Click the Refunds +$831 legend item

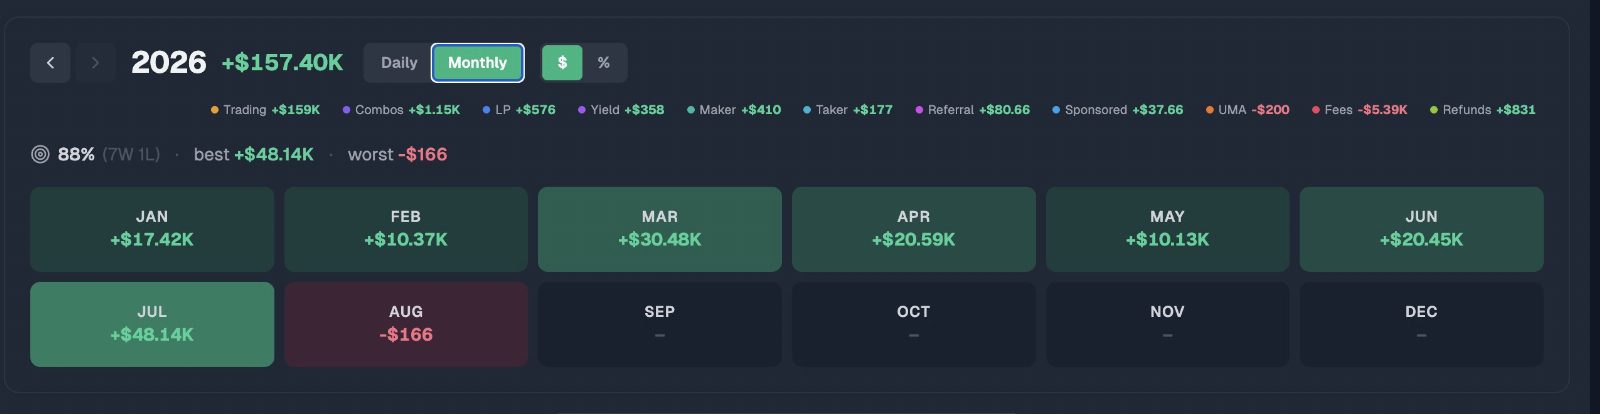click(1482, 110)
